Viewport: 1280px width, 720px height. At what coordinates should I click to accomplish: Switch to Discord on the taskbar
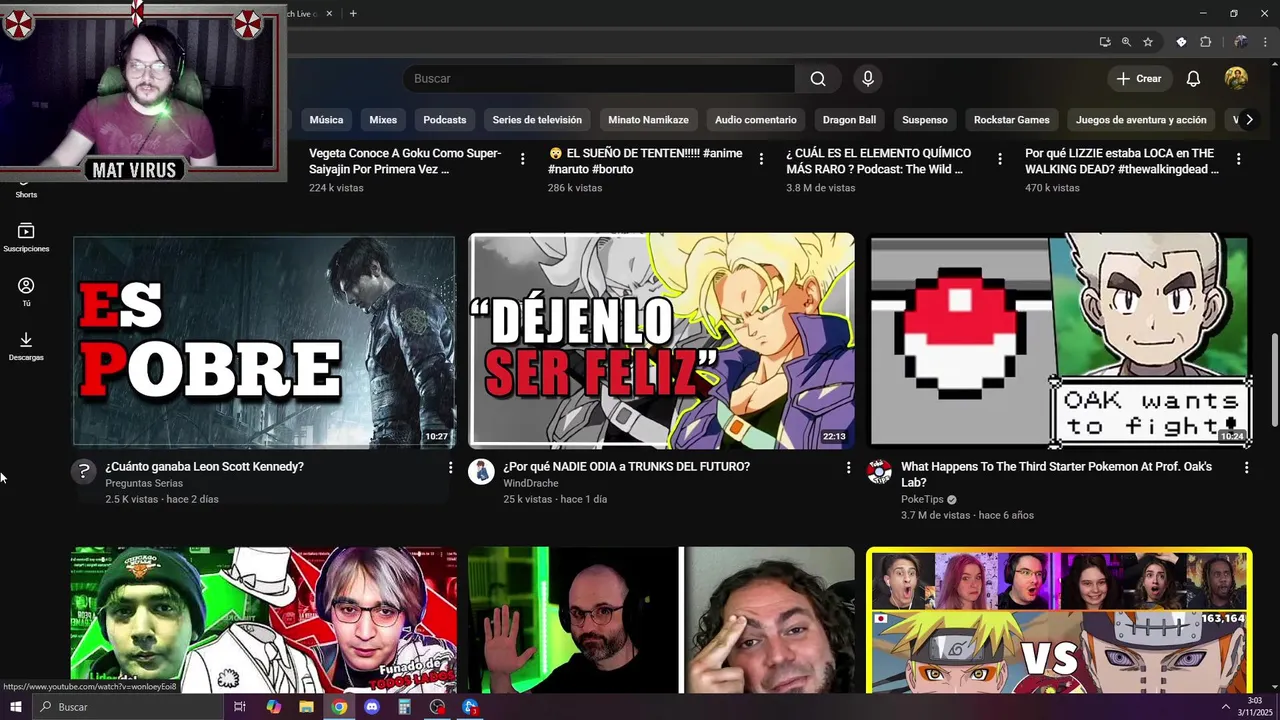pyautogui.click(x=372, y=707)
